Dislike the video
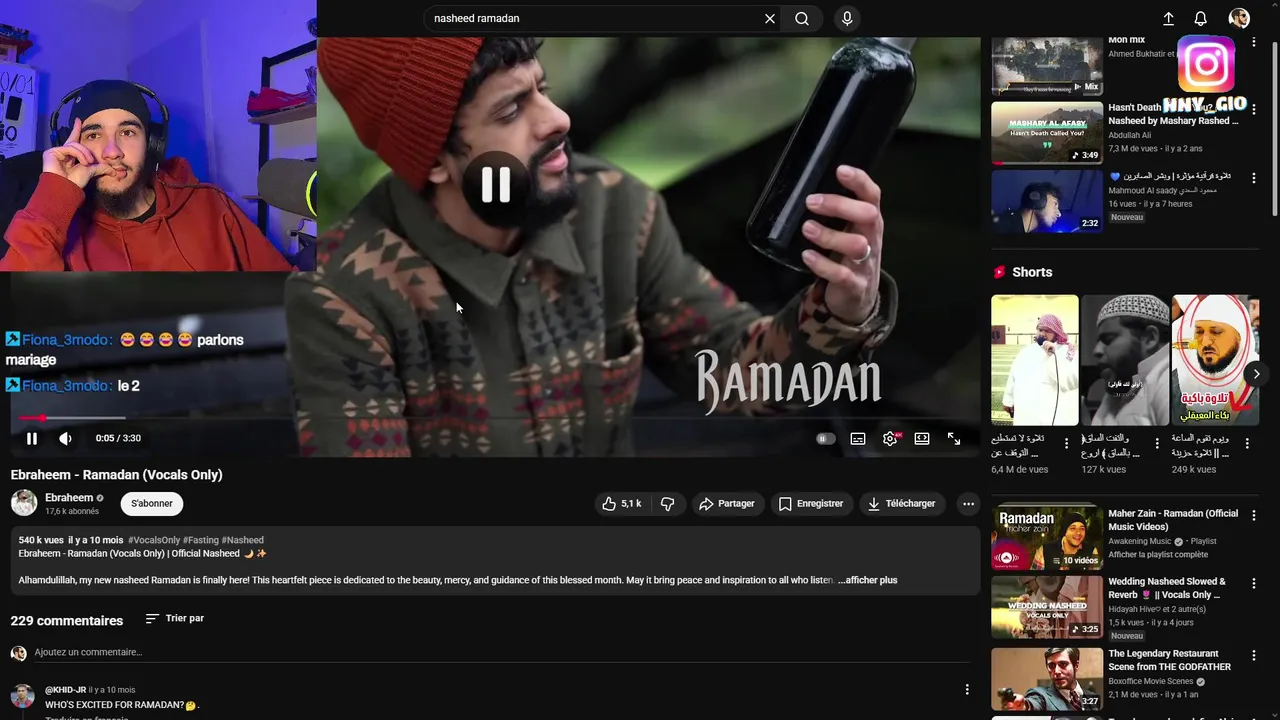This screenshot has height=720, width=1280. [x=668, y=504]
